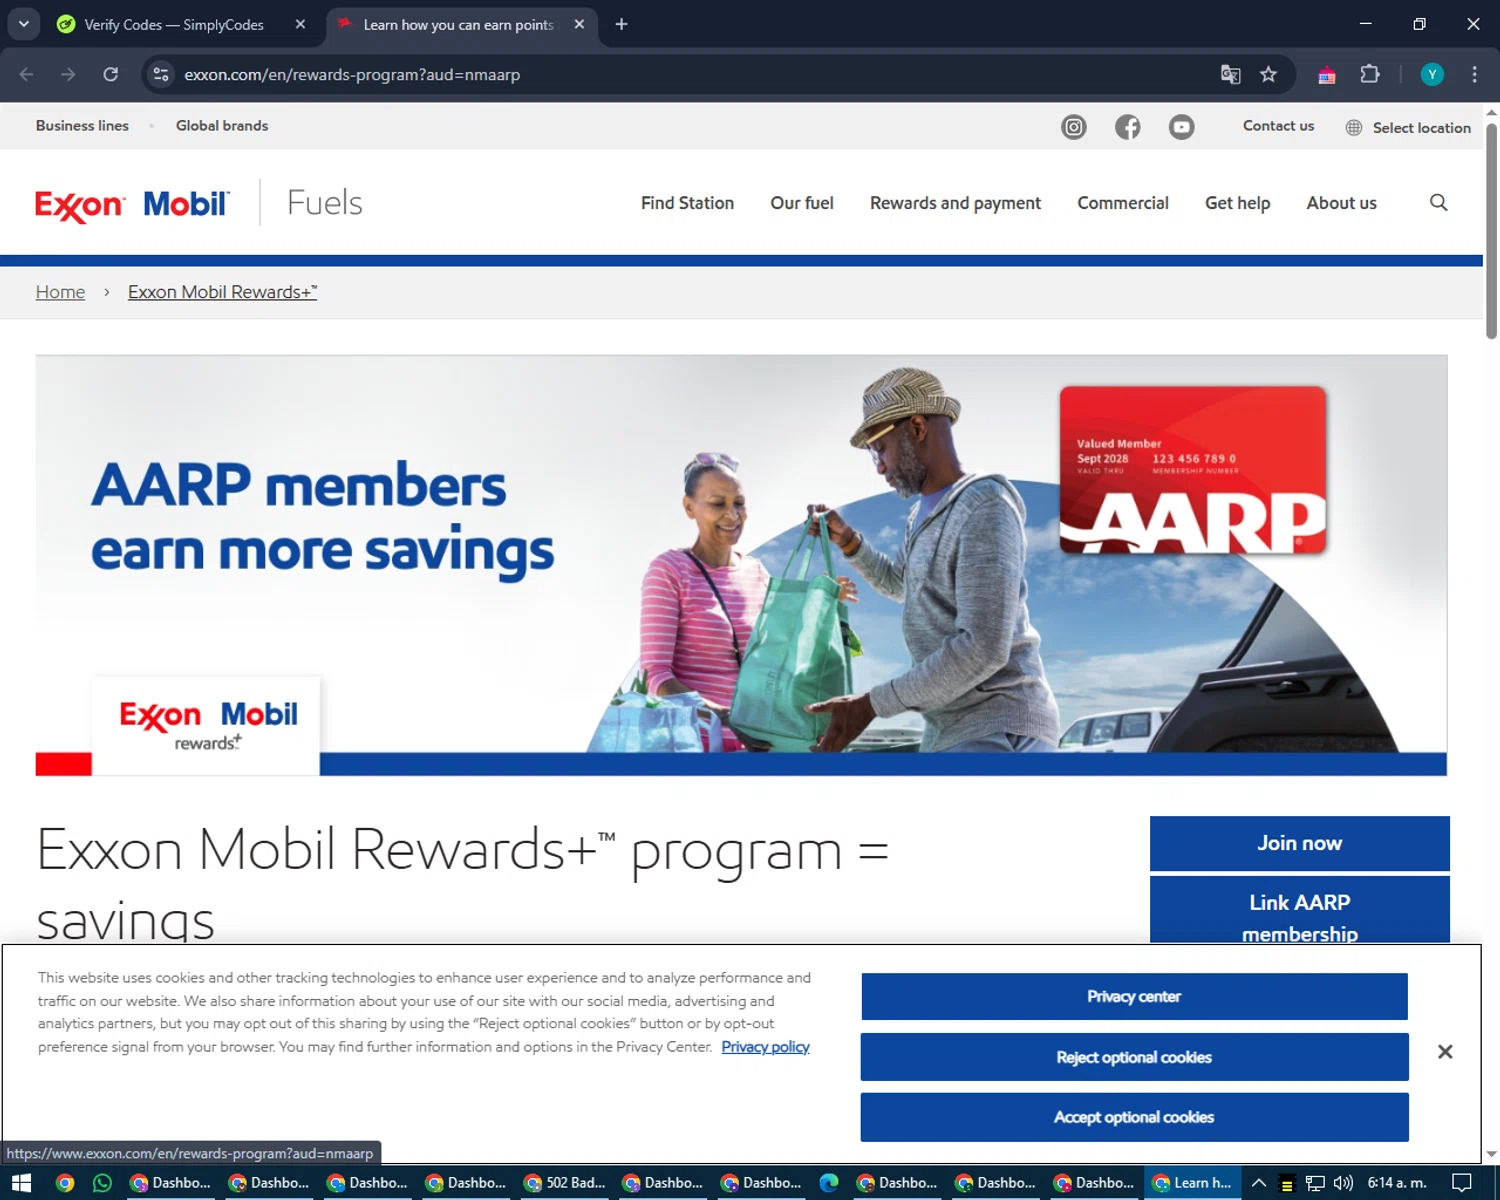
Task: Open the Extensions puzzle icon
Action: click(x=1370, y=74)
